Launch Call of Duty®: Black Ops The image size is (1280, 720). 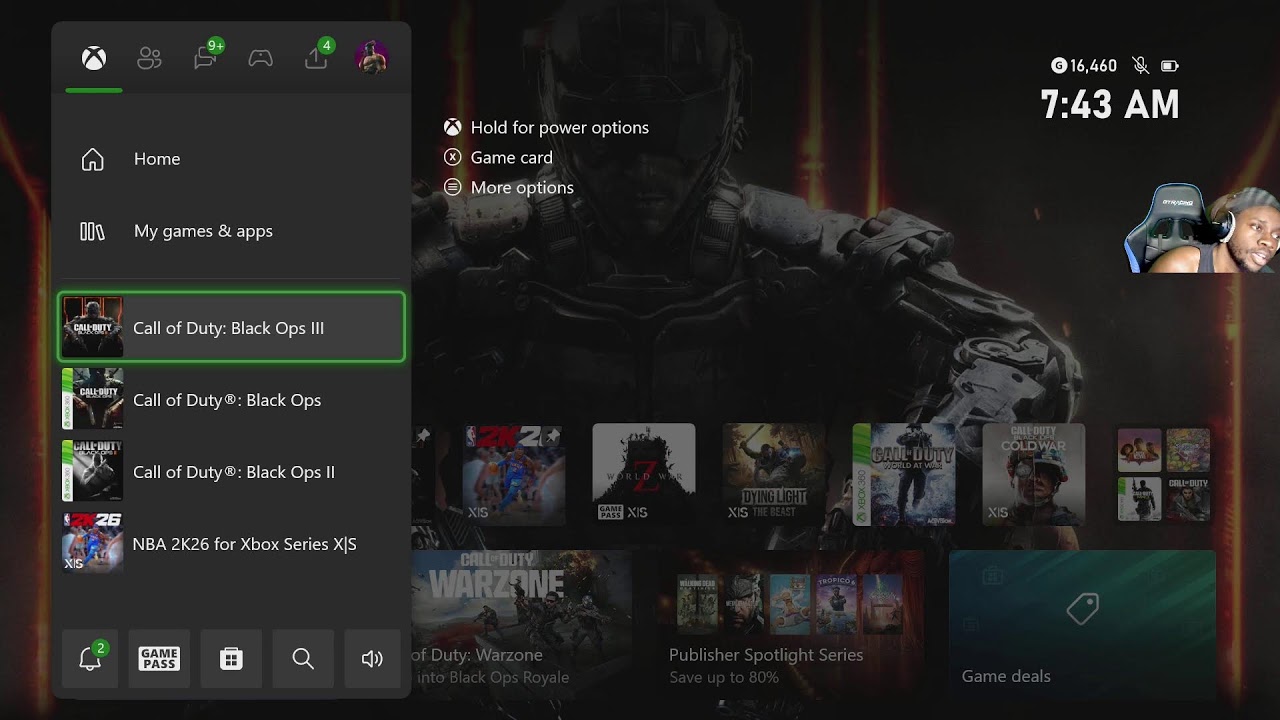(232, 399)
